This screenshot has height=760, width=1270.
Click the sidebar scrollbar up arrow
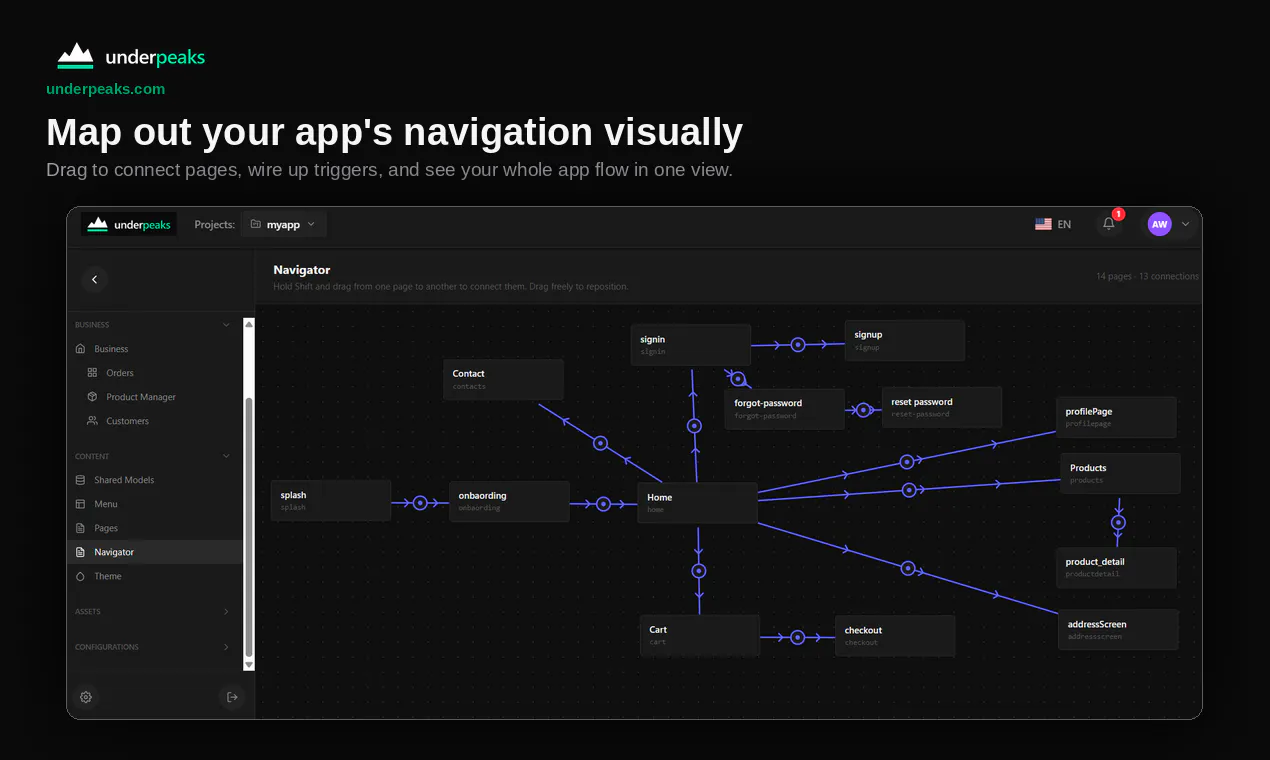click(249, 324)
